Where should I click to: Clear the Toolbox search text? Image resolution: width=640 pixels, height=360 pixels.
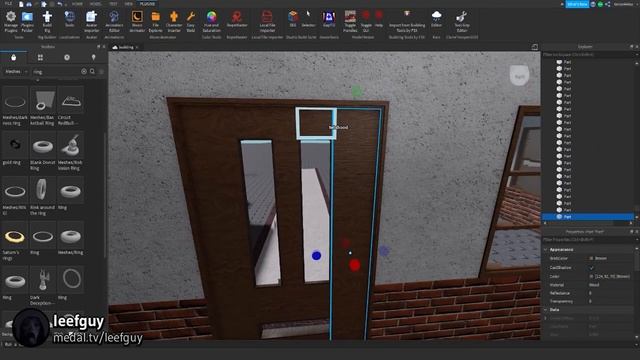(84, 71)
